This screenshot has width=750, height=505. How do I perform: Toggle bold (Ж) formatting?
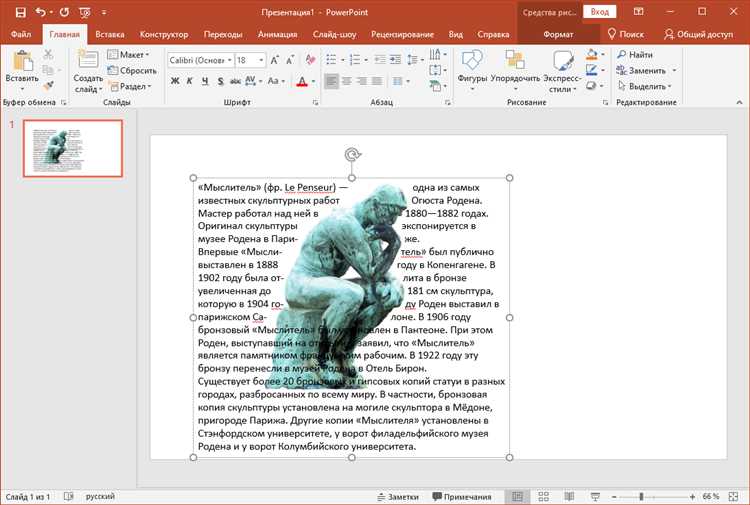(x=175, y=81)
